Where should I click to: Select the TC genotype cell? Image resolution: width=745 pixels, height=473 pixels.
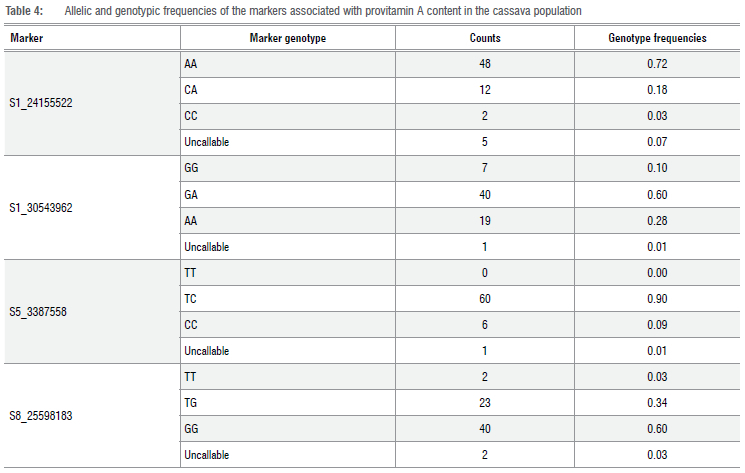click(x=190, y=299)
